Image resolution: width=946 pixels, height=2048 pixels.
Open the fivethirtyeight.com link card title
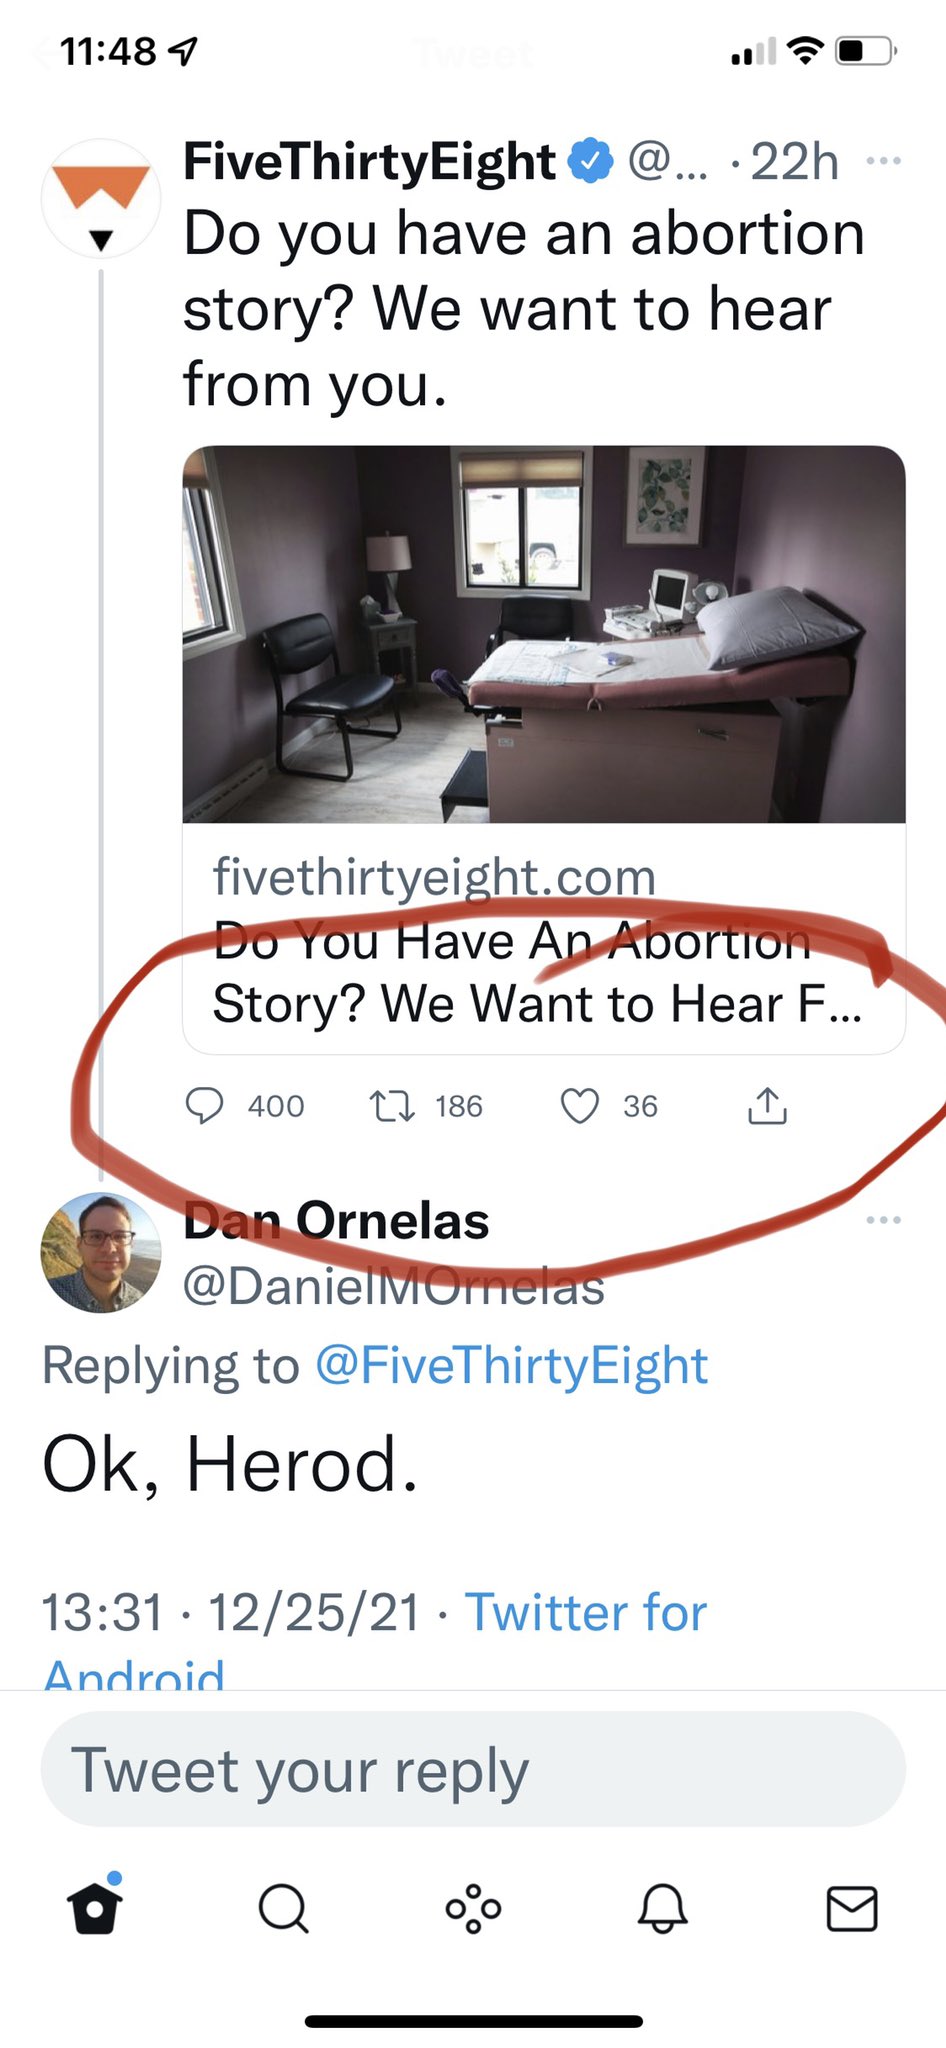coord(536,973)
